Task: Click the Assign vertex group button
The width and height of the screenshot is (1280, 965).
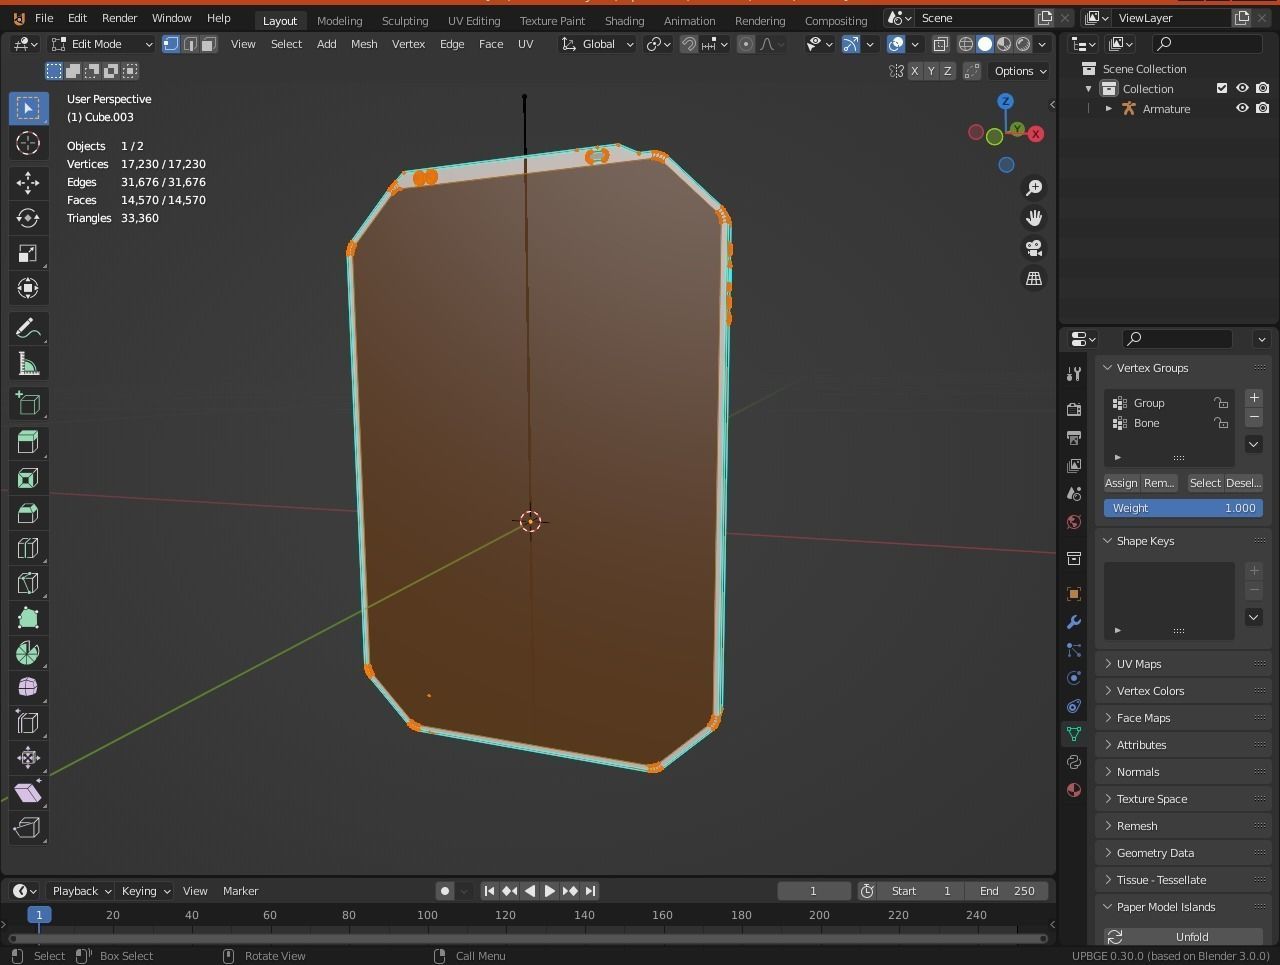Action: [1121, 483]
